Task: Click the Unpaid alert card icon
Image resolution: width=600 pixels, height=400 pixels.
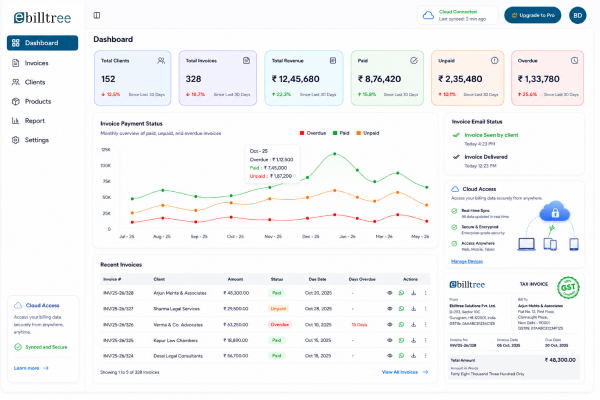Action: [494, 60]
